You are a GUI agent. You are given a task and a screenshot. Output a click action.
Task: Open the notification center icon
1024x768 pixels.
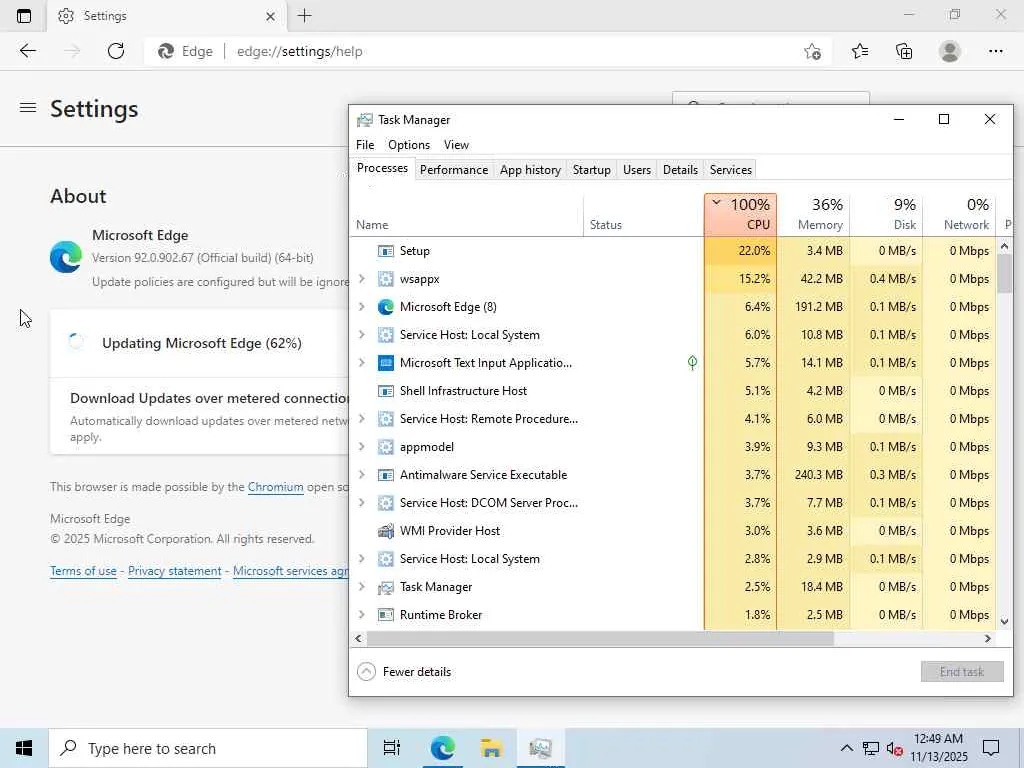(991, 748)
